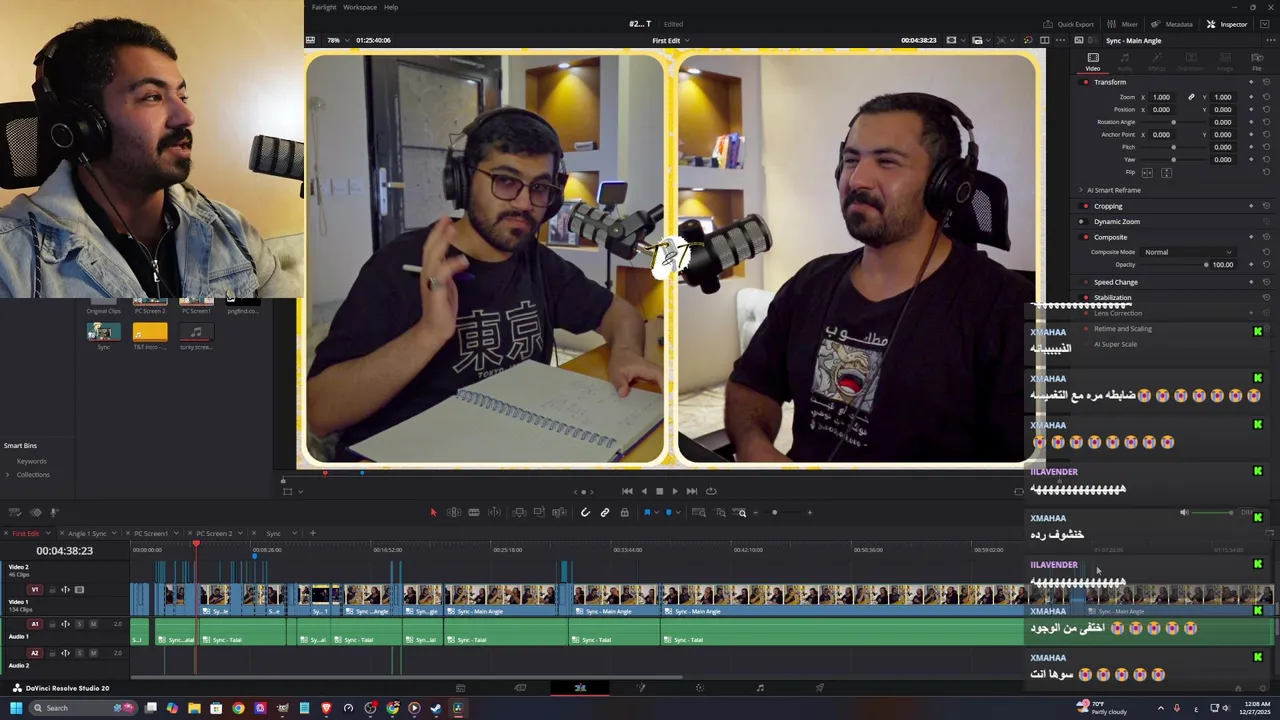Image resolution: width=1280 pixels, height=720 pixels.
Task: Select the trim edit tool
Action: point(454,512)
